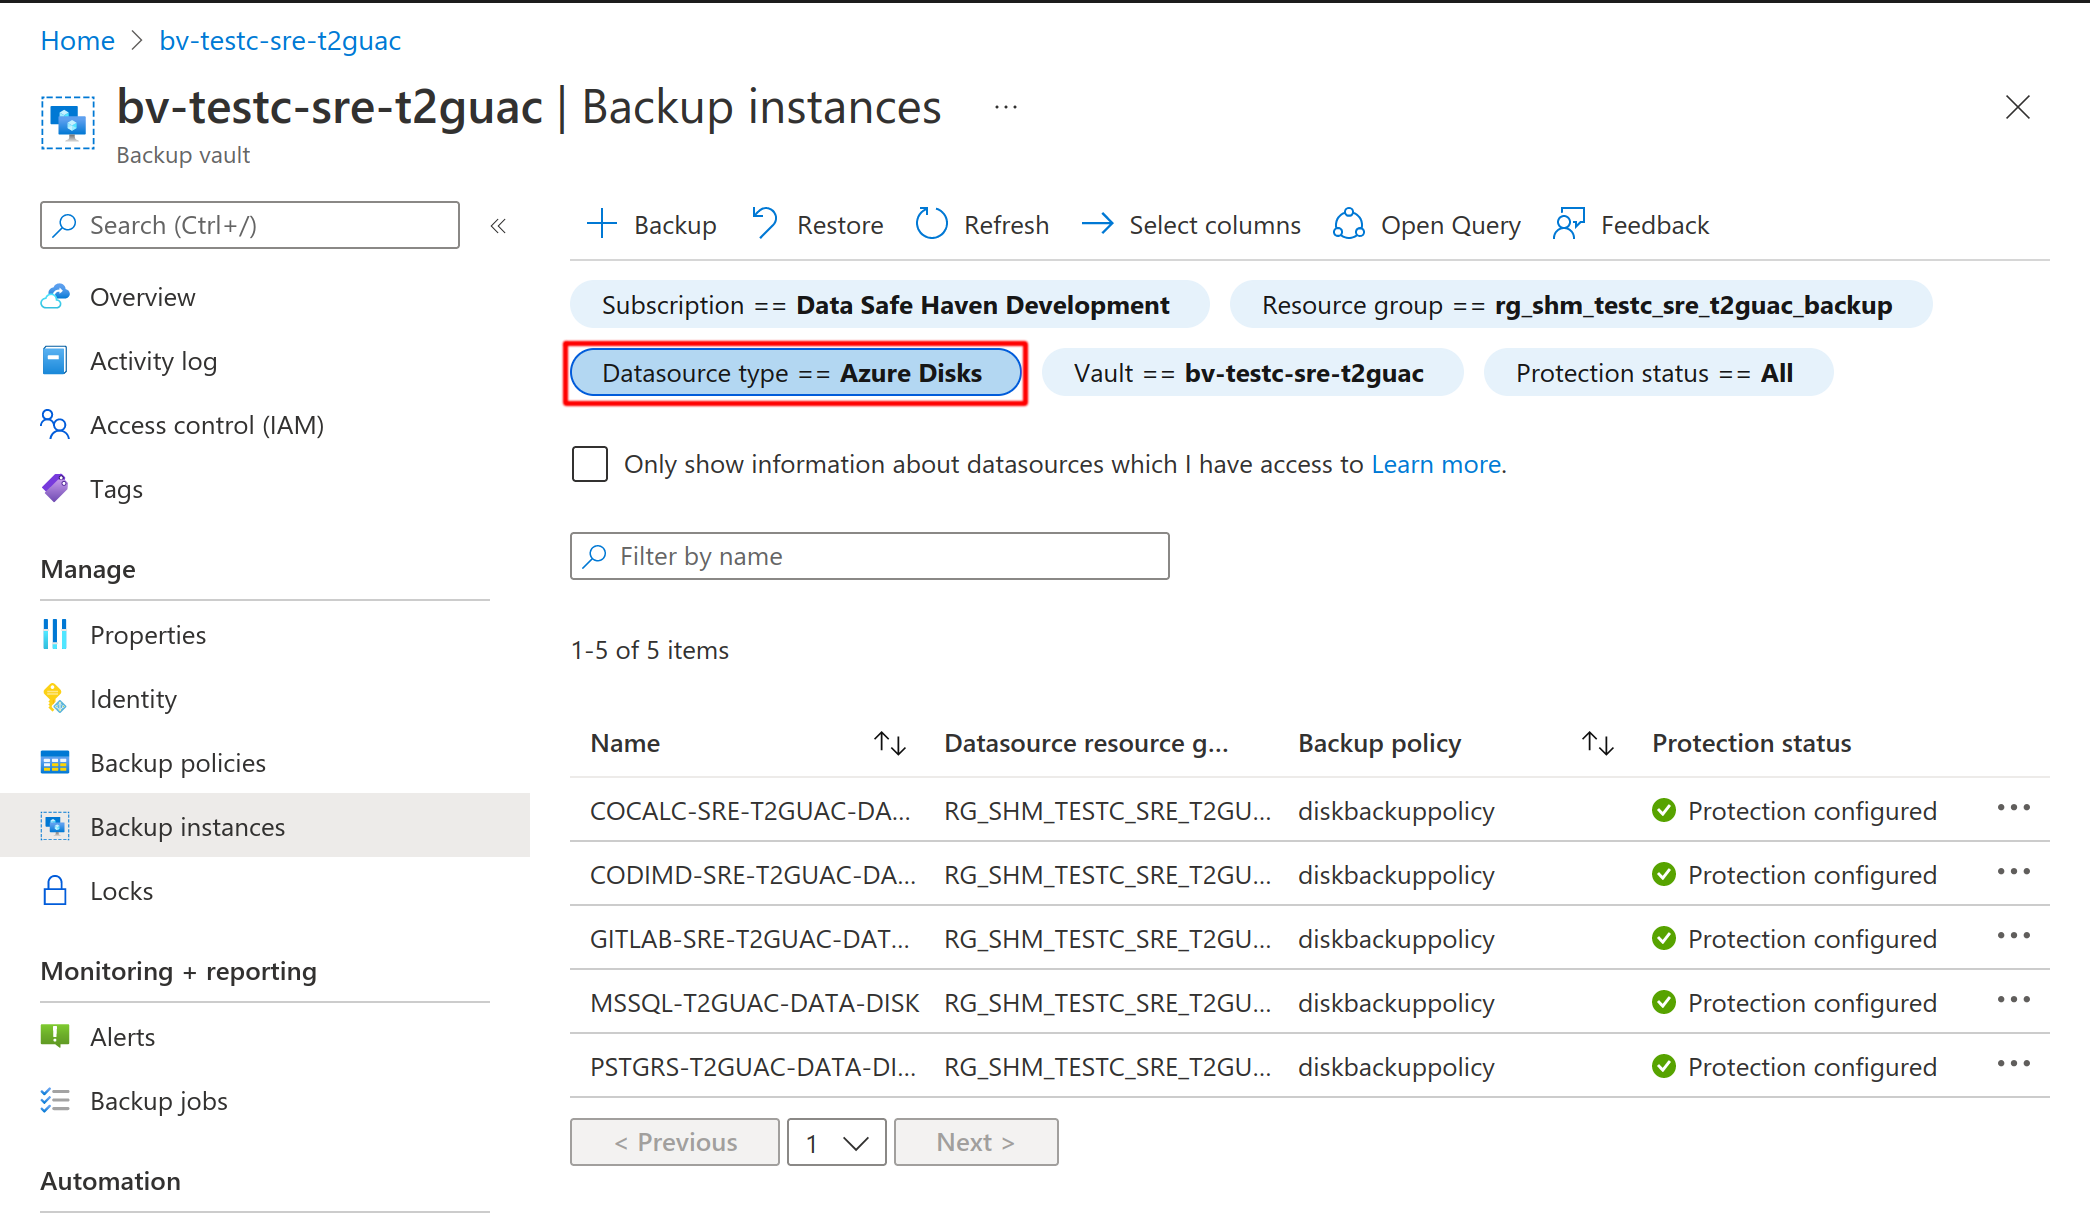
Task: Open the page number dropdown
Action: 837,1142
